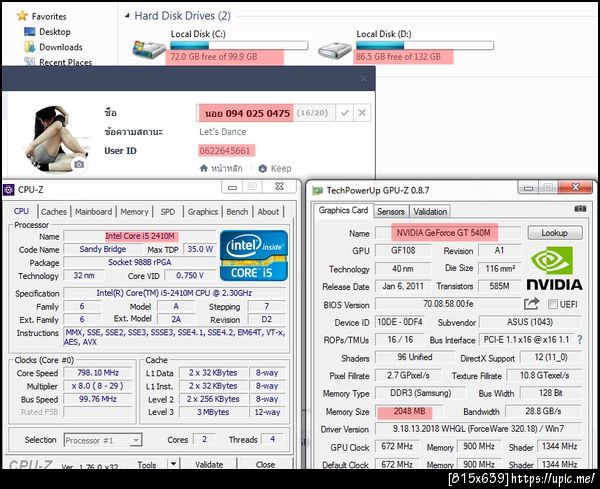Screen dimensions: 600x489
Task: Save BIOS with the export arrow icon
Action: click(x=532, y=304)
